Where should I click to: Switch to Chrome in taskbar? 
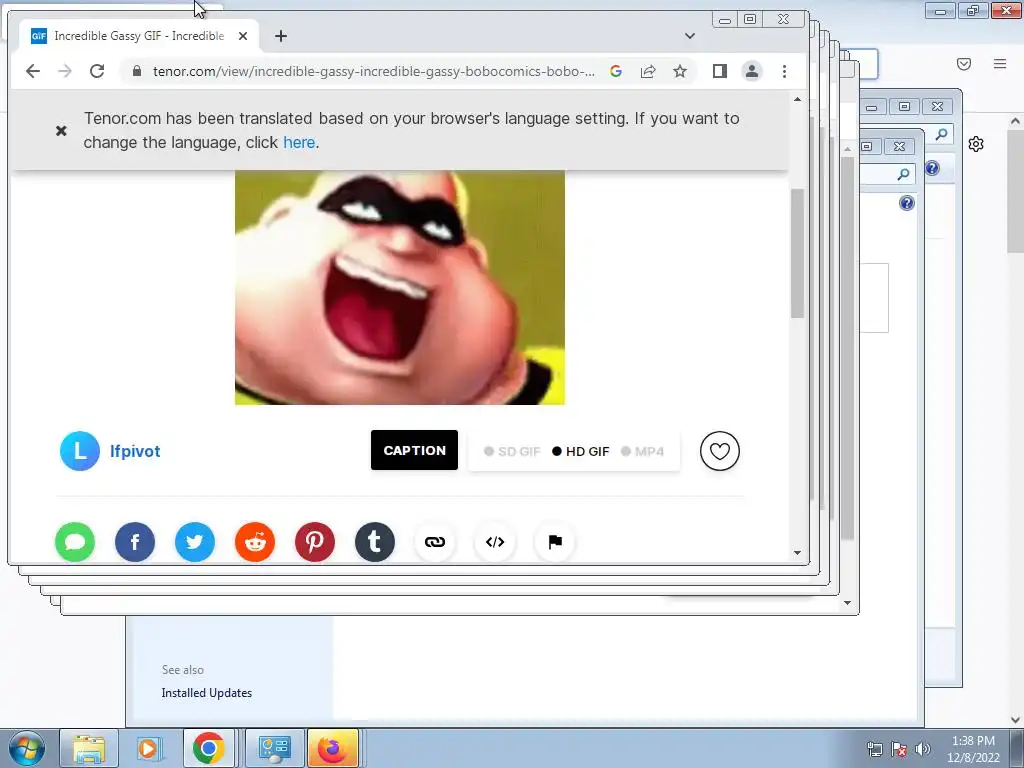click(209, 748)
